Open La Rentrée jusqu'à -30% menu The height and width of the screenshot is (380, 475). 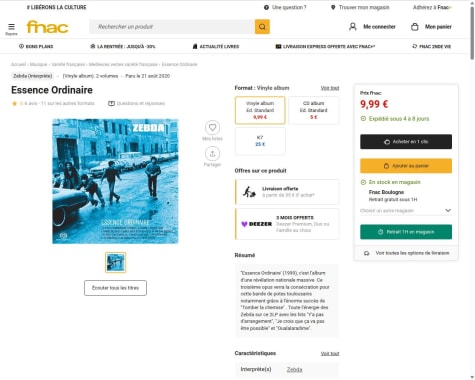point(123,46)
